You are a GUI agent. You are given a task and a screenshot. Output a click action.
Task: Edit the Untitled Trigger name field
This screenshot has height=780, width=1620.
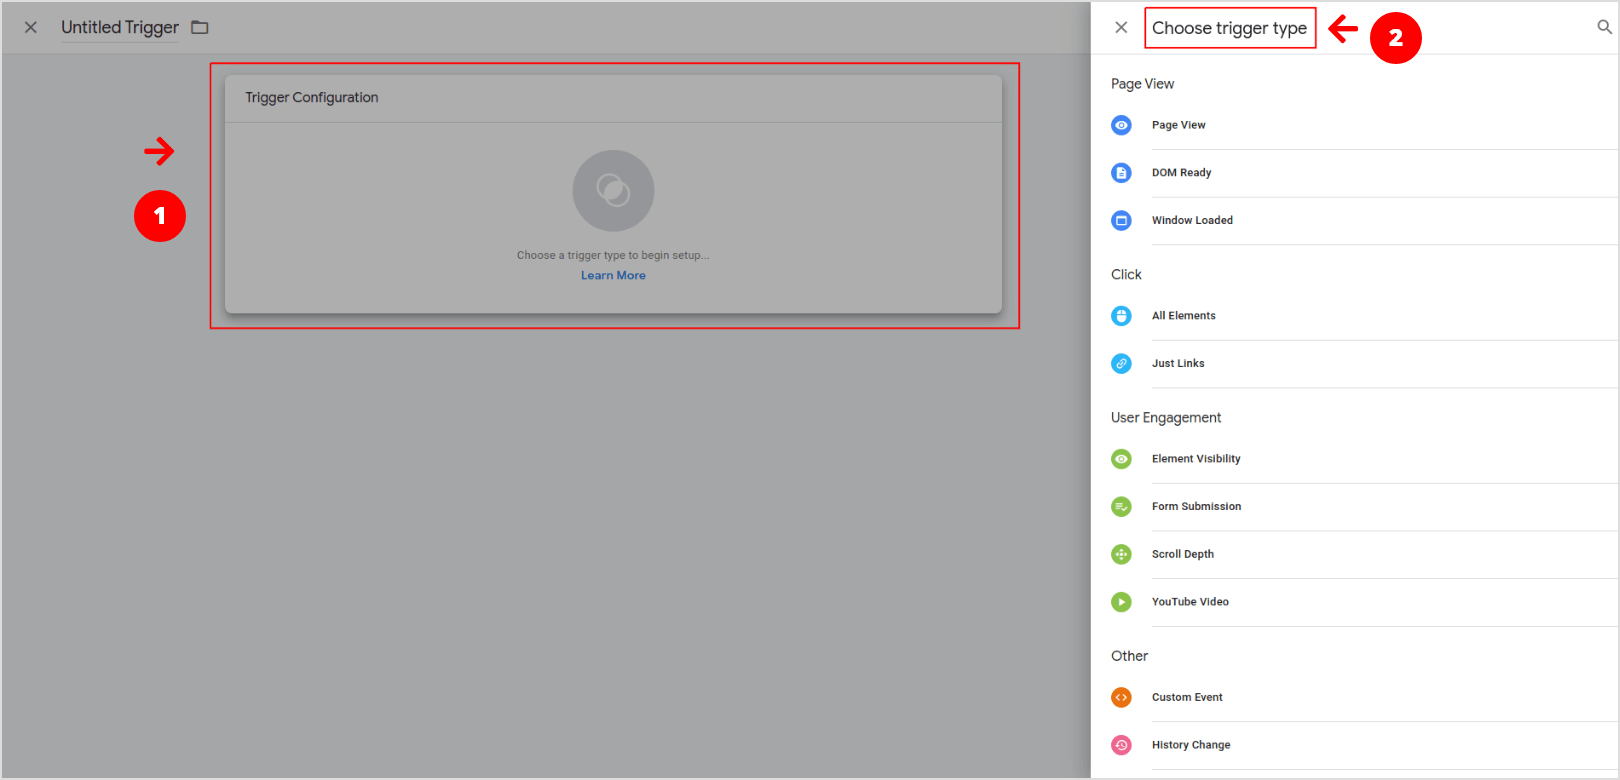click(120, 27)
